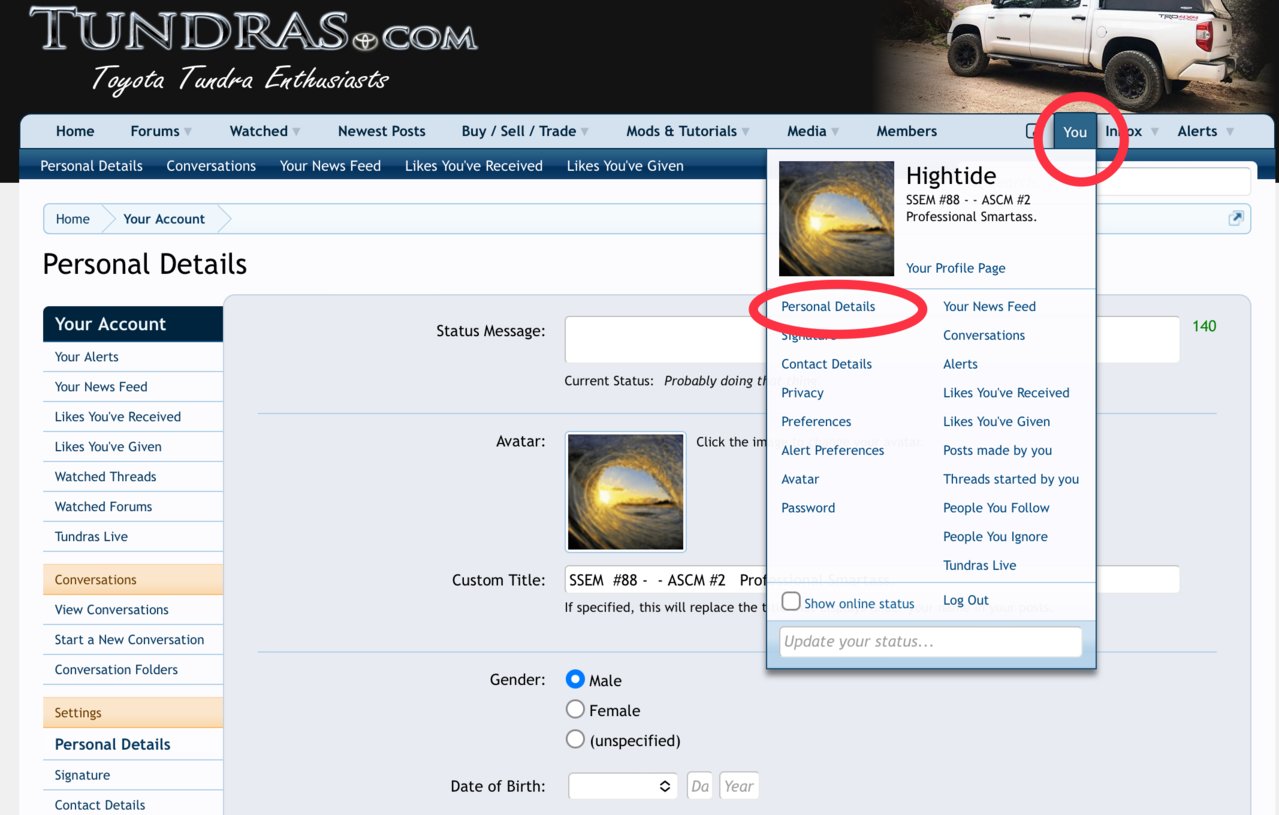Screen dimensions: 1279x815
Task: Open Tundras Live in the sidebar
Action: (x=91, y=537)
